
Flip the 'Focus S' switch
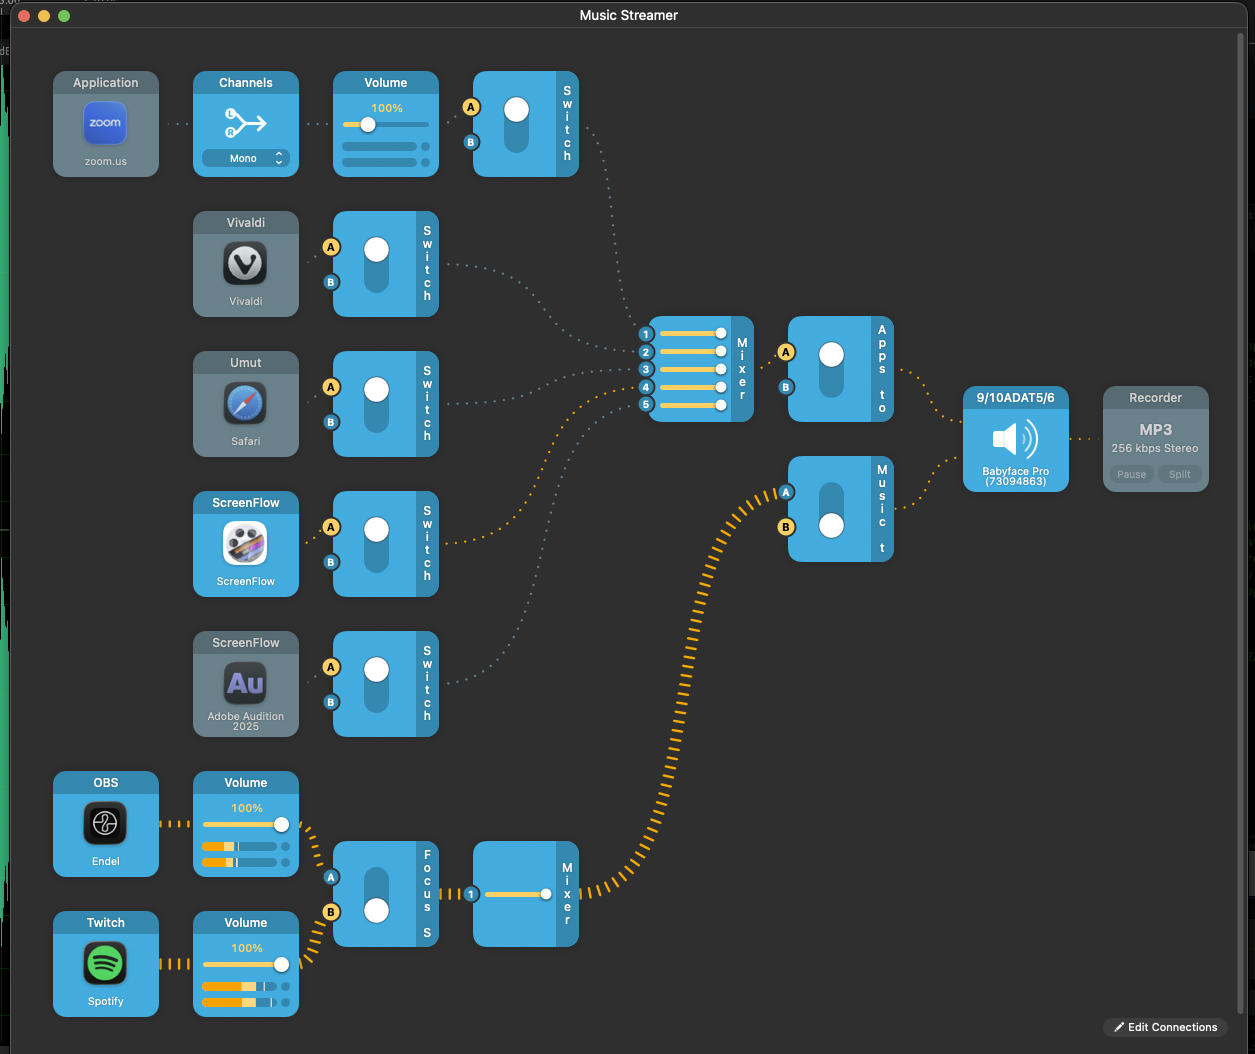376,894
